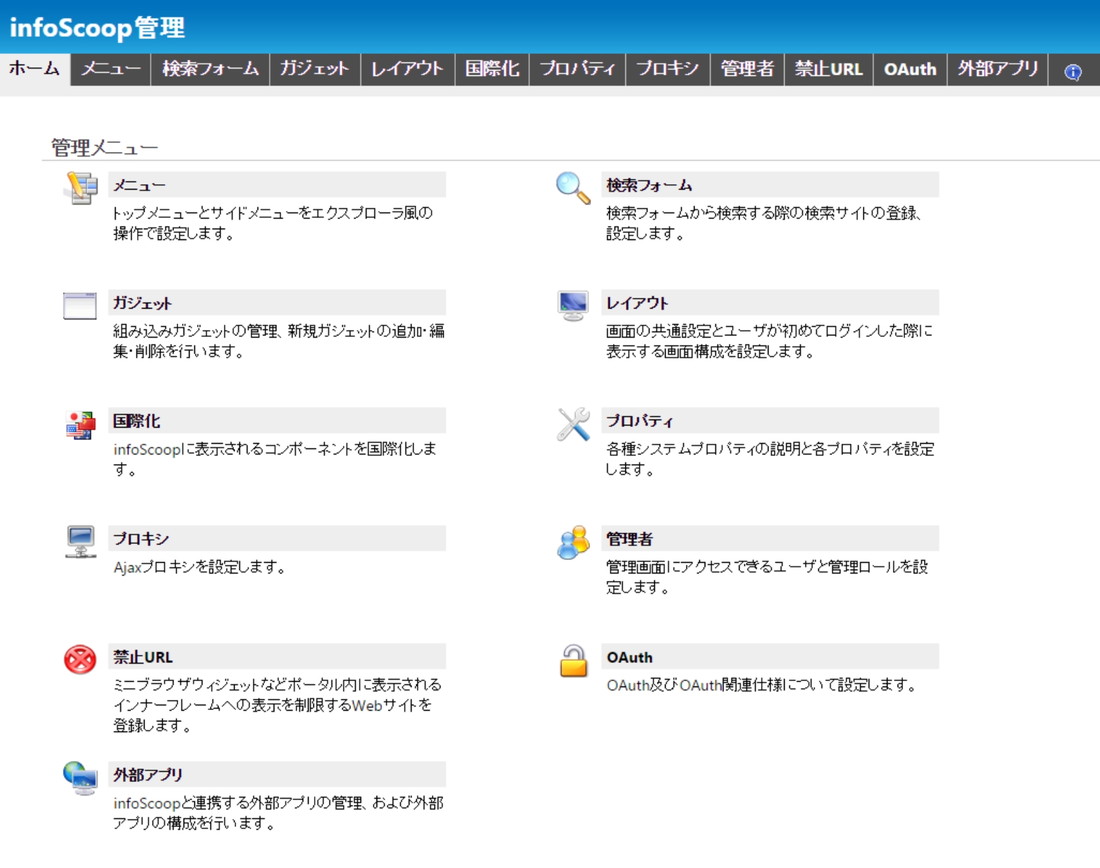The width and height of the screenshot is (1100, 868).
Task: Click description beginning '組み込みガジェットの管理'
Action: (279, 341)
